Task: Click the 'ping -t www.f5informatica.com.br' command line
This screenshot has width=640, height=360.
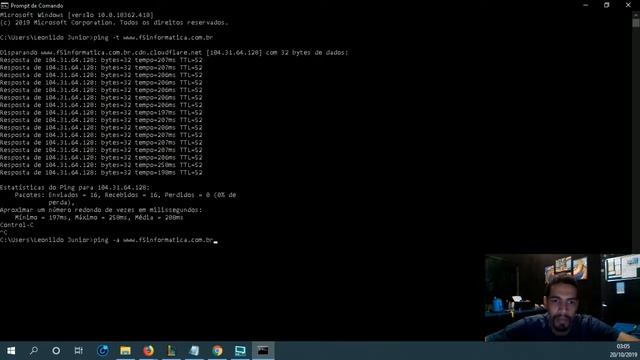Action: [107, 38]
